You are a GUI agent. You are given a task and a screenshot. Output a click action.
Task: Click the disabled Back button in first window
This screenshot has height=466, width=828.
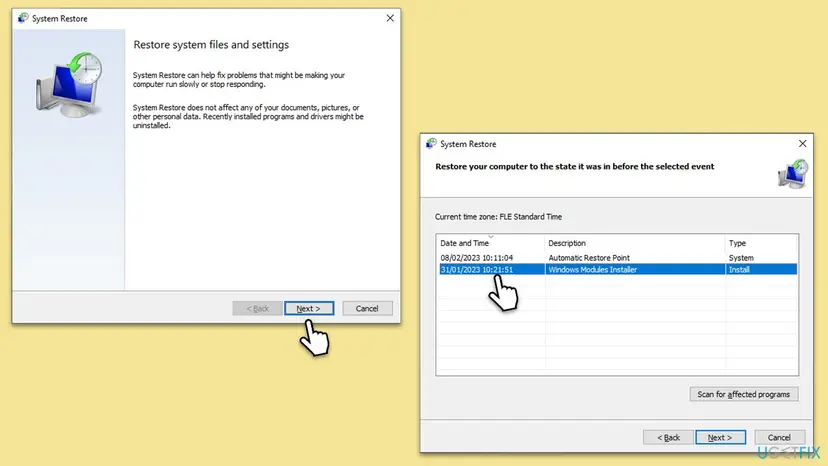(257, 309)
